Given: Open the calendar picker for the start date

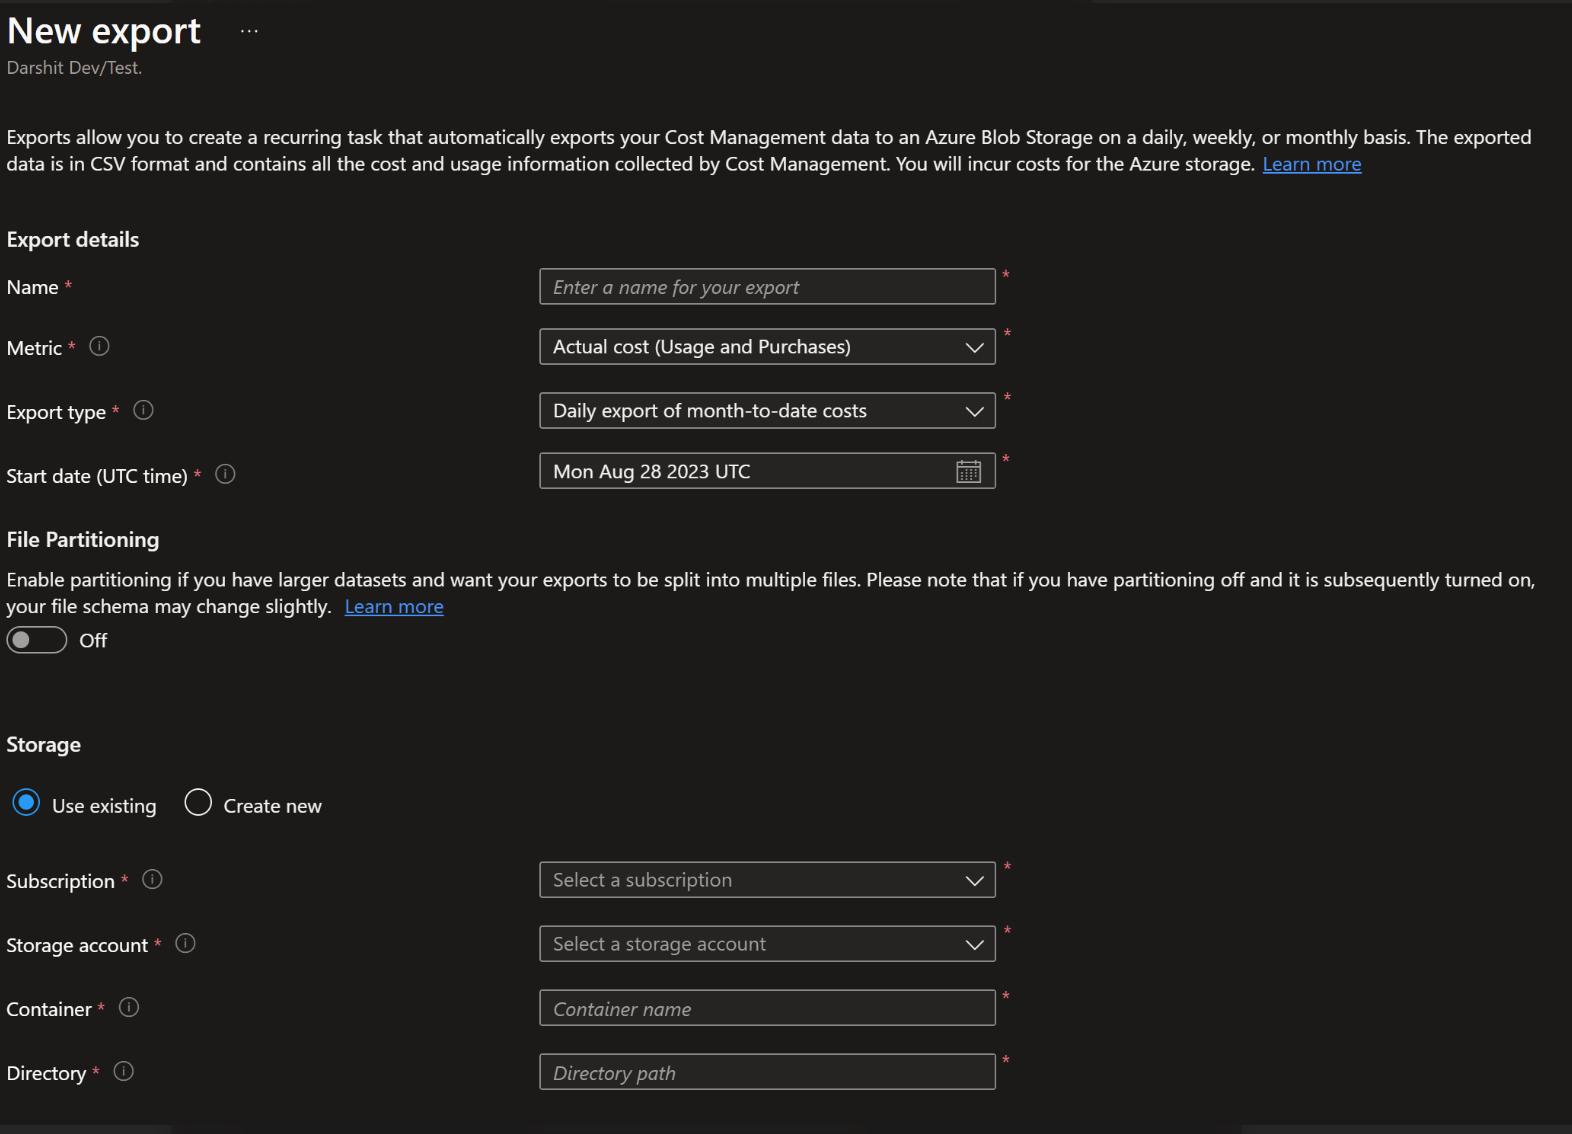Looking at the screenshot, I should [x=968, y=471].
